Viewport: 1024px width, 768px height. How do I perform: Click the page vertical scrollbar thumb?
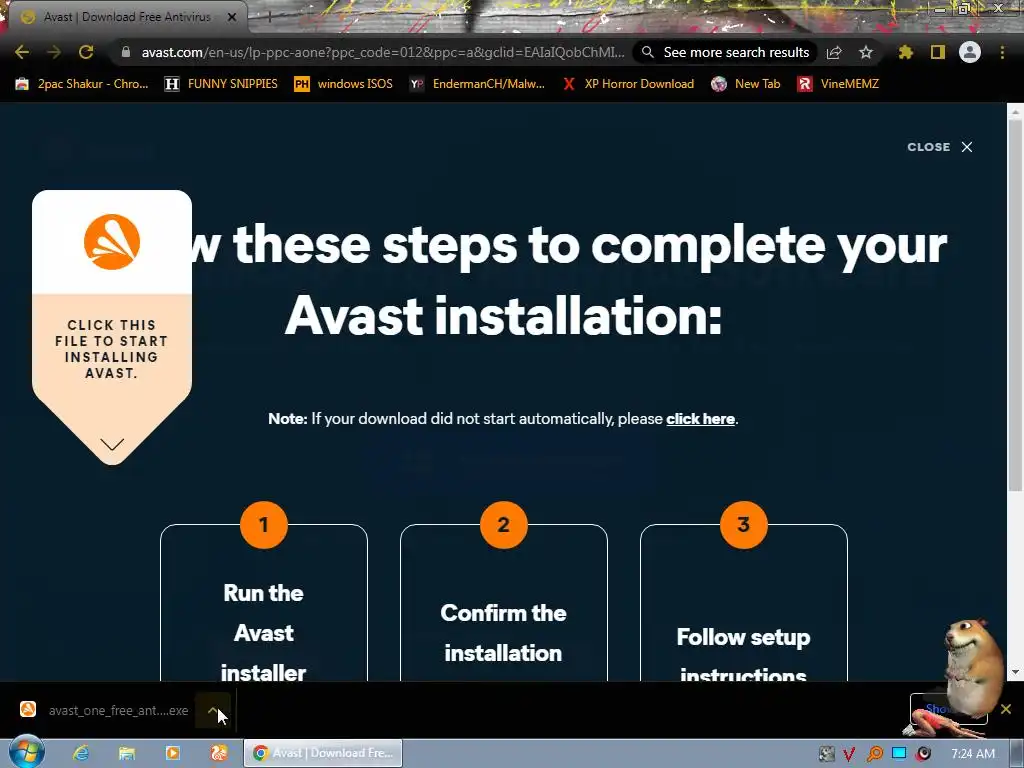pos(1015,305)
